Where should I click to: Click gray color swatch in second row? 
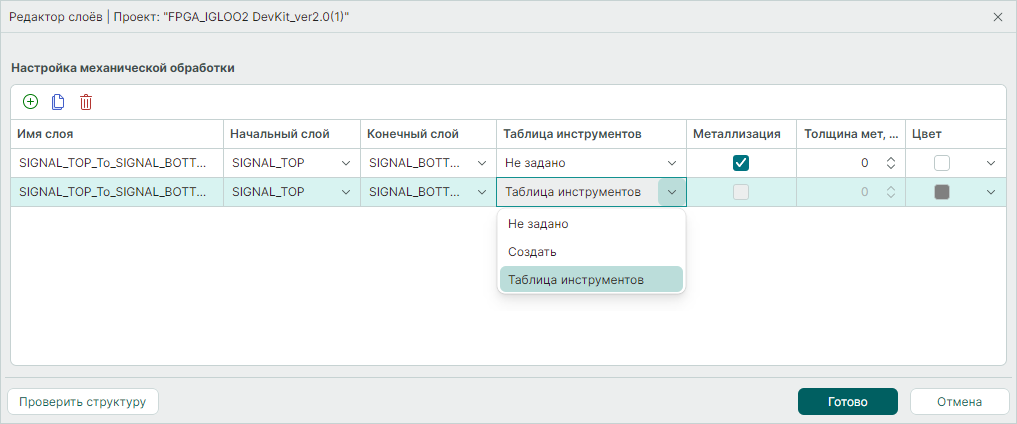(942, 192)
